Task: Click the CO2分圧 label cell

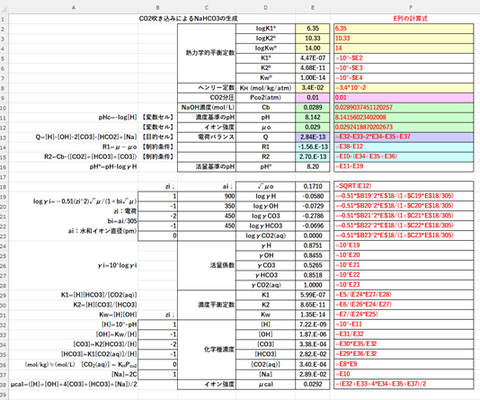Action: (x=207, y=98)
